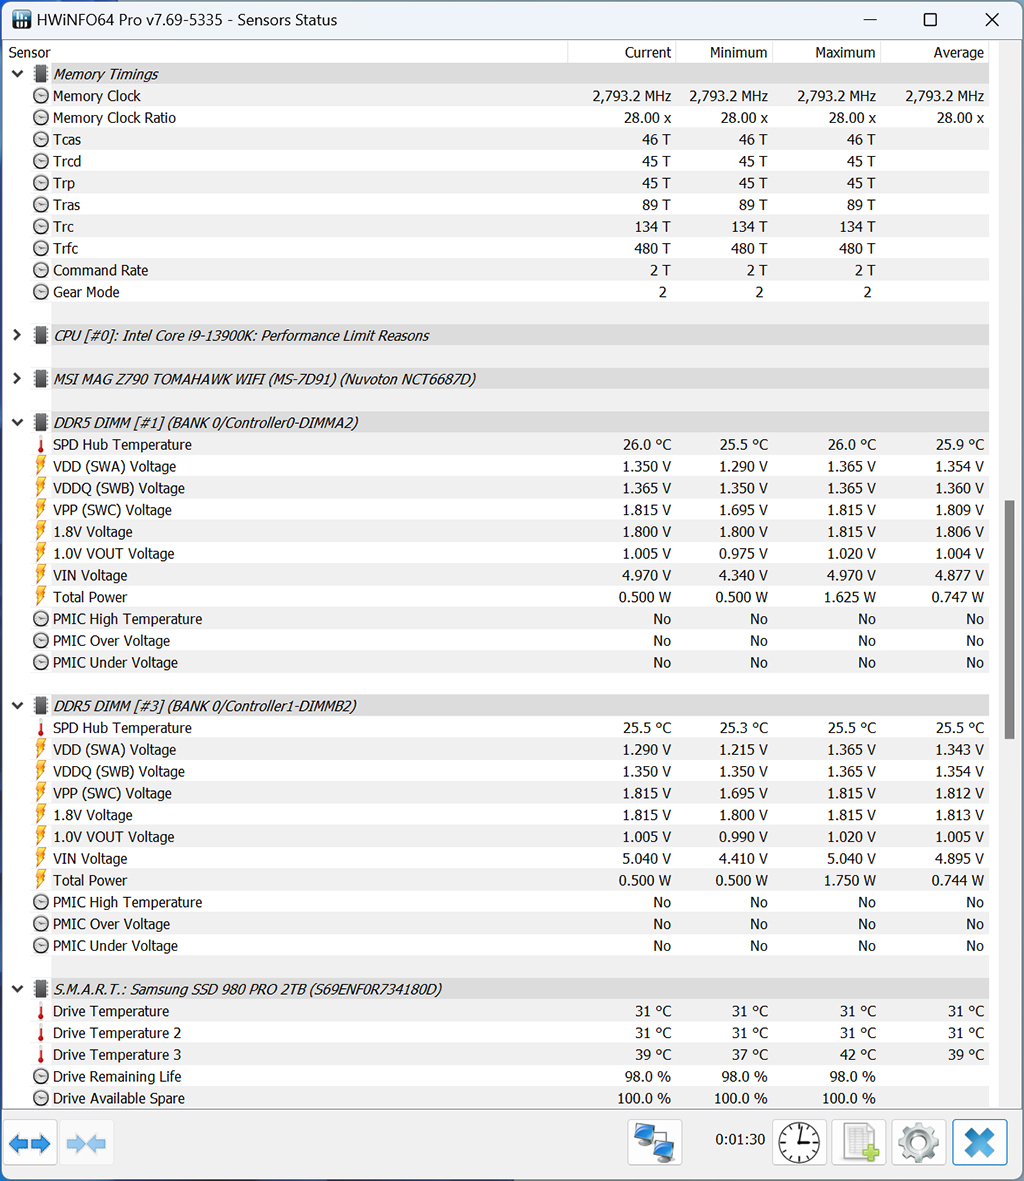Expand the MSI MAG Z790 TOMAHAWK section

click(x=17, y=379)
